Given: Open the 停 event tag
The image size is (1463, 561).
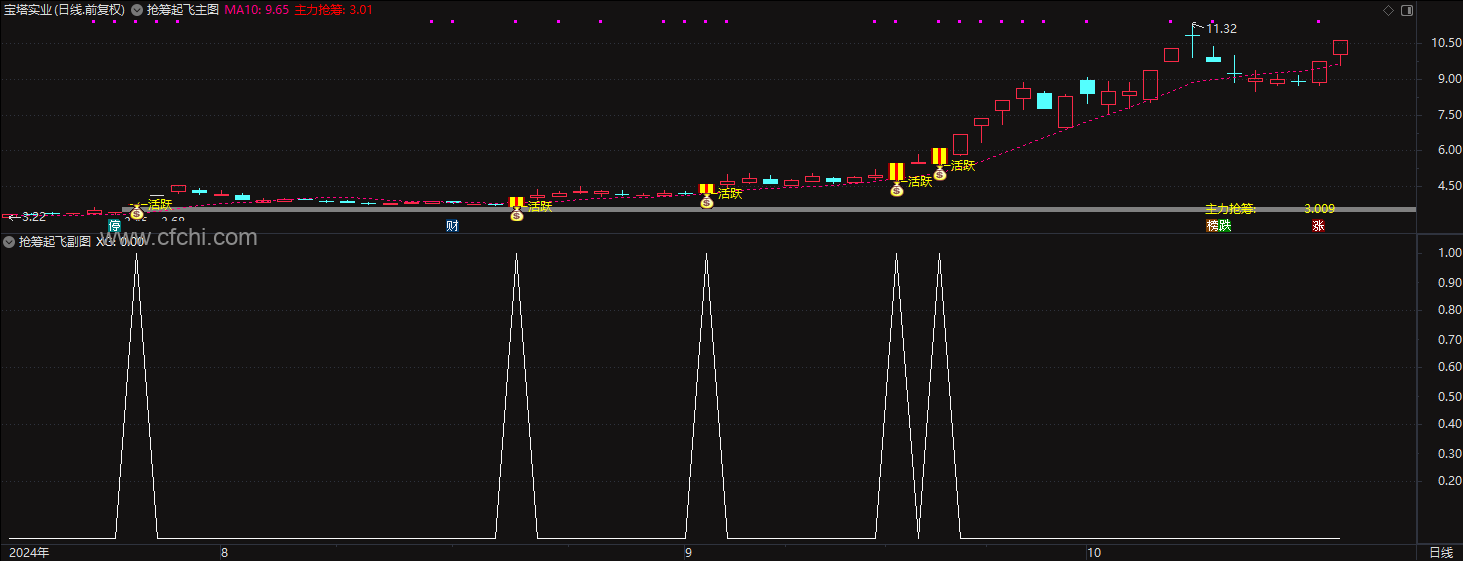Looking at the screenshot, I should 114,226.
